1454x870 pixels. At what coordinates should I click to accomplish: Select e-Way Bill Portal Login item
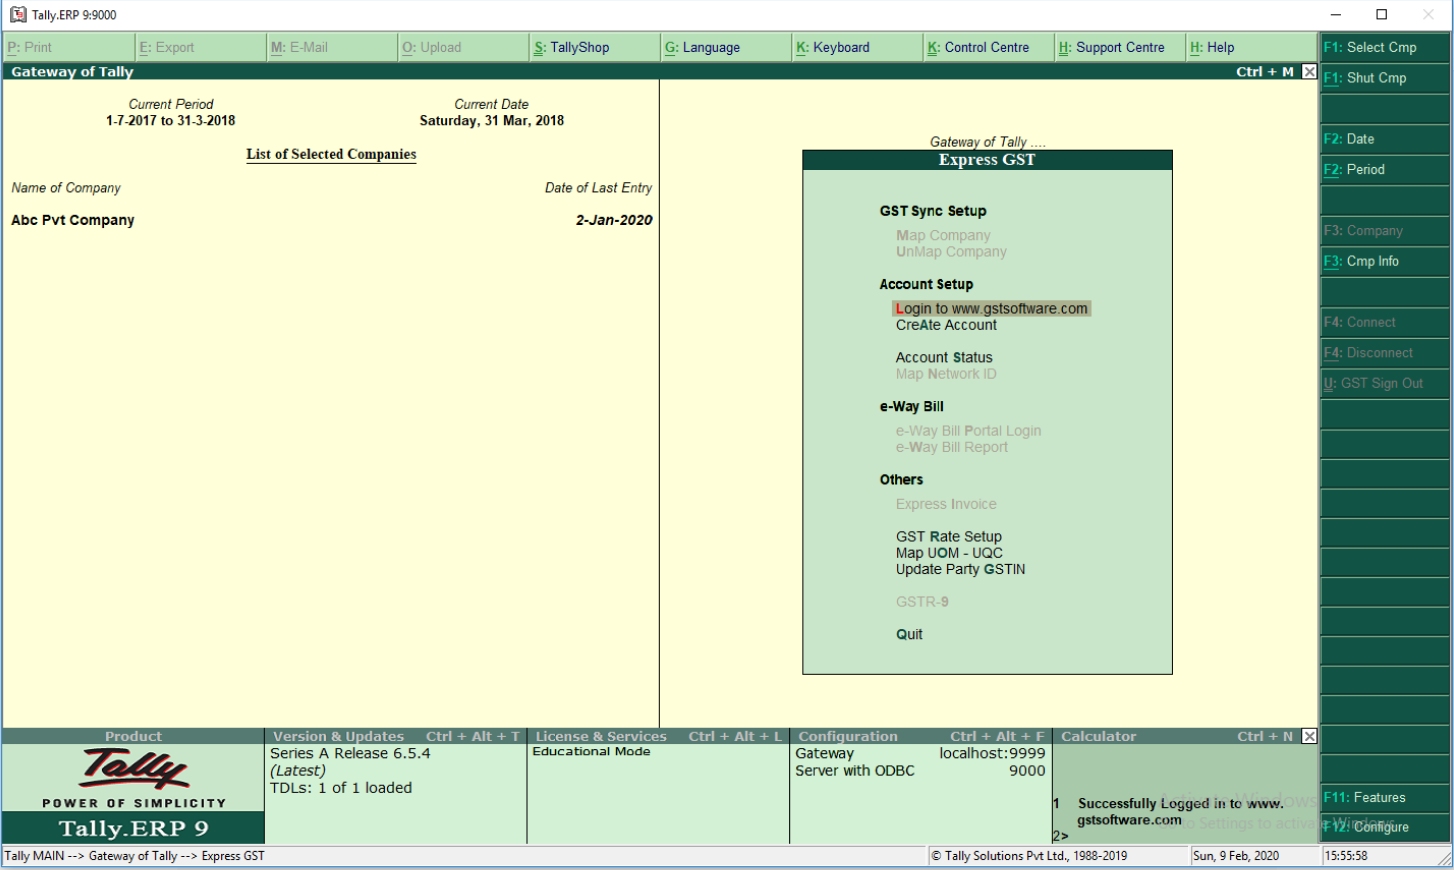pos(968,431)
